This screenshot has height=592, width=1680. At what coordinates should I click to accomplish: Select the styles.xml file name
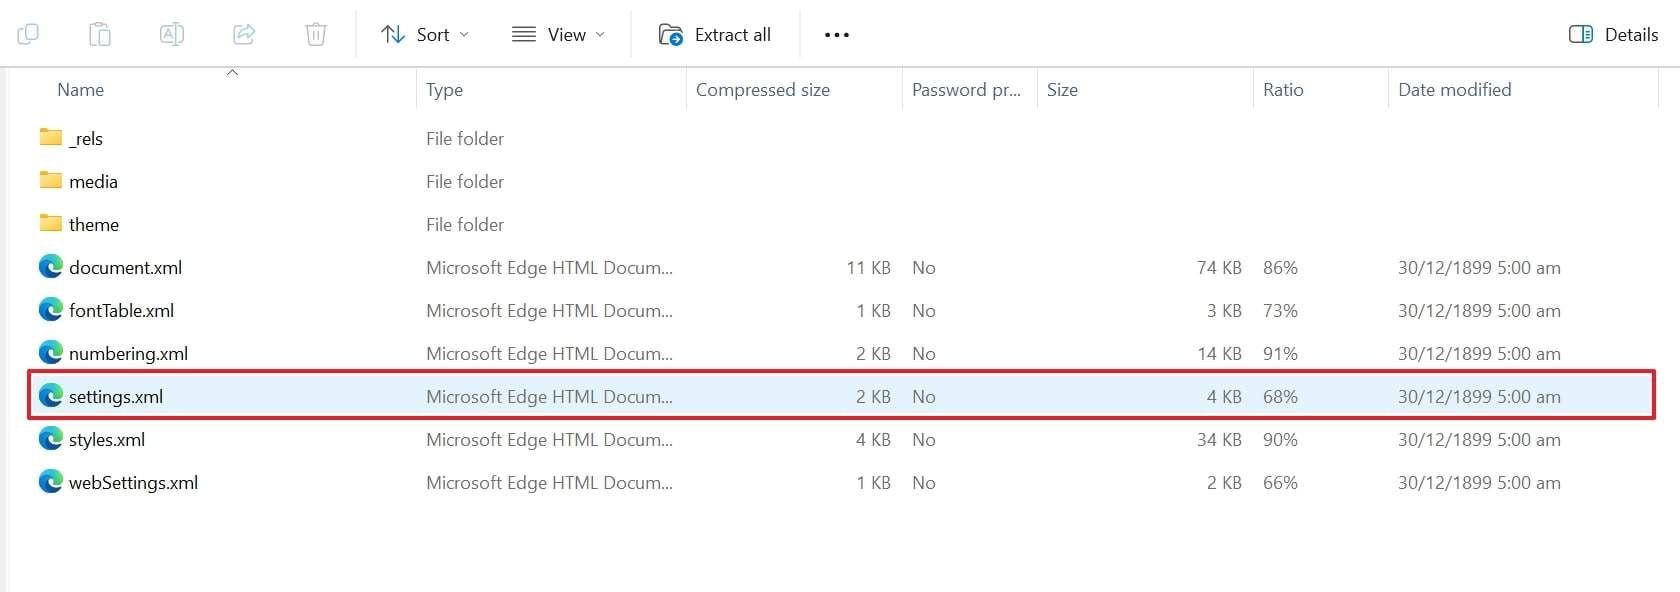pyautogui.click(x=107, y=440)
